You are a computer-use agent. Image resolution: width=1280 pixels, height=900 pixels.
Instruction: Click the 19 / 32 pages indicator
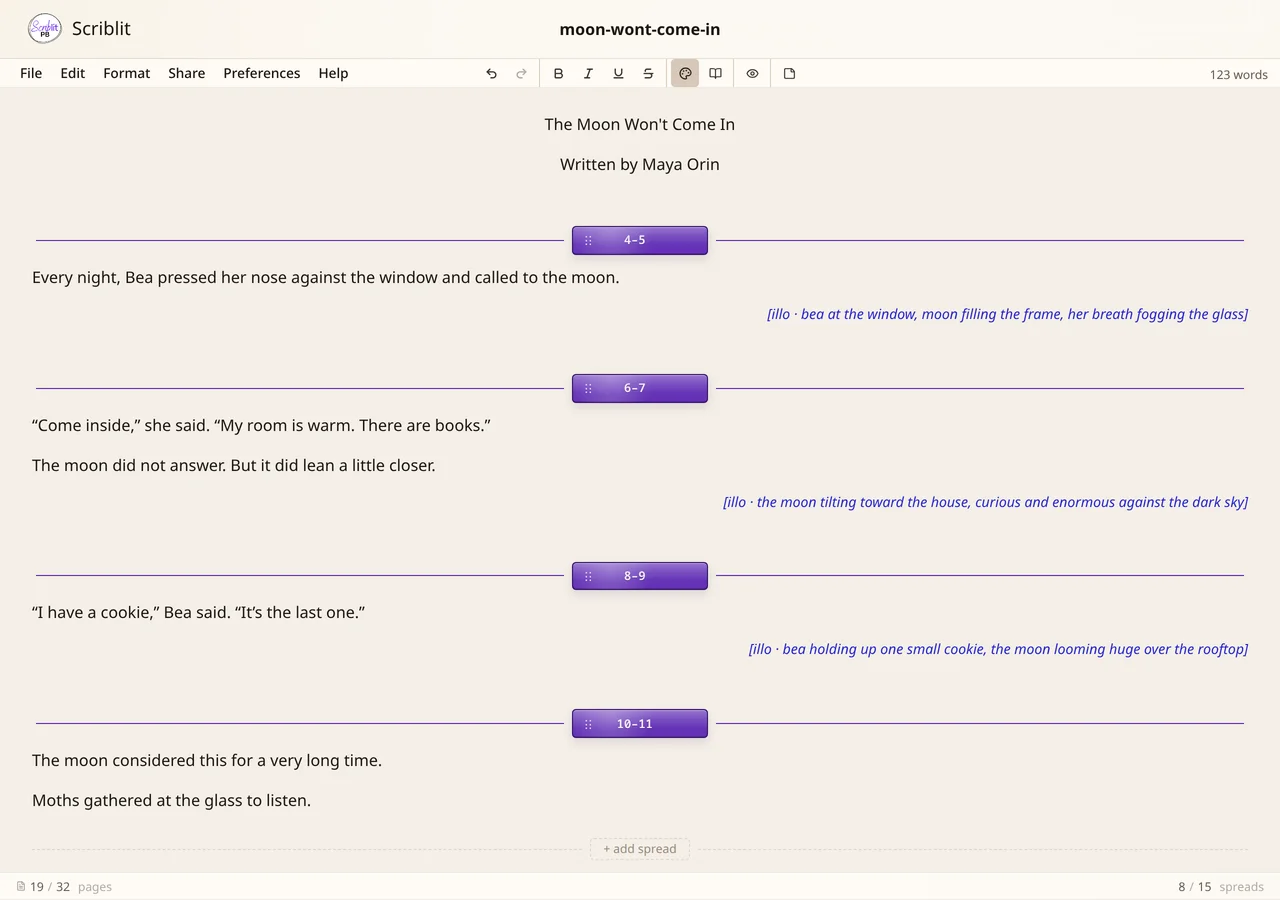[65, 886]
